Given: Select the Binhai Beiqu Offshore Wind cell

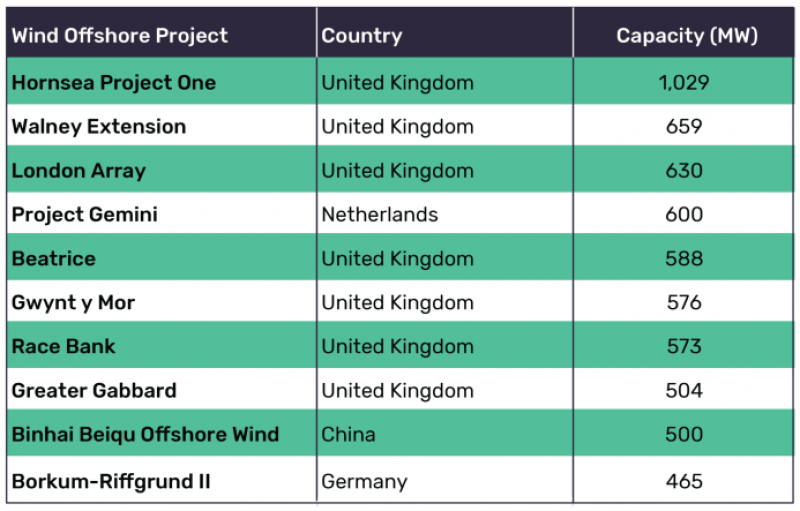Looking at the screenshot, I should pos(145,435).
